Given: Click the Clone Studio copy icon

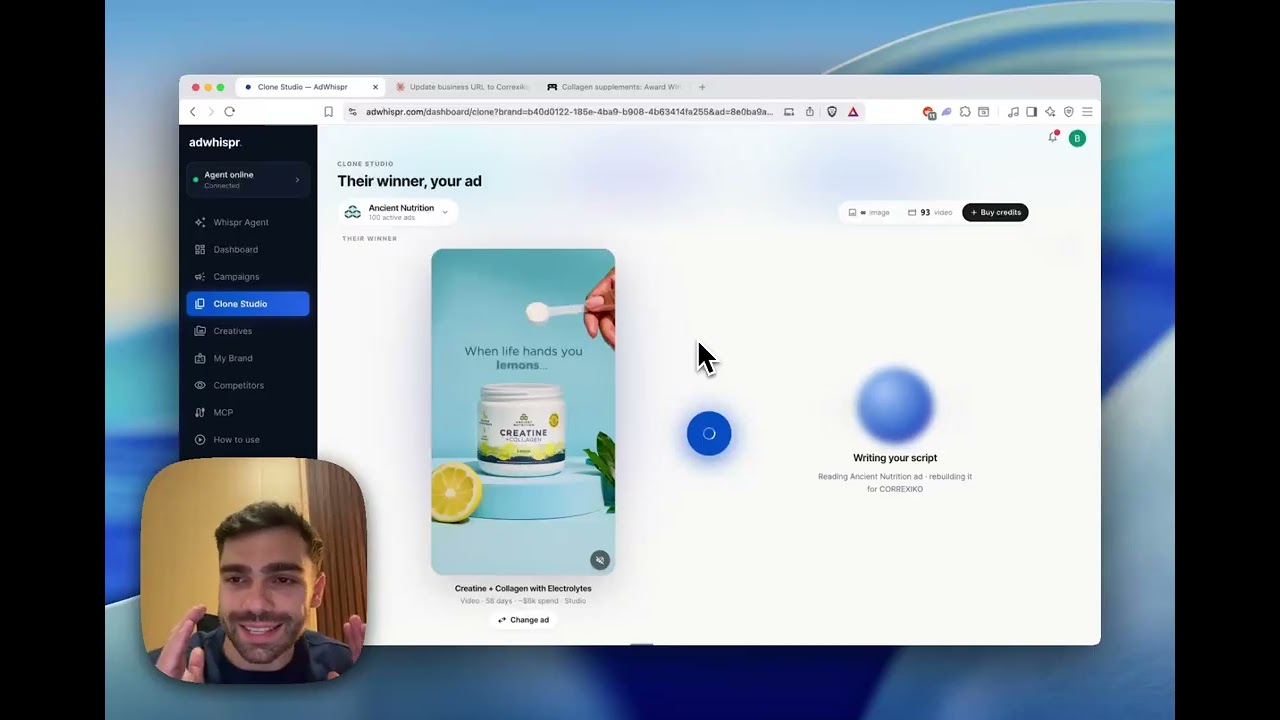Looking at the screenshot, I should click(x=200, y=304).
